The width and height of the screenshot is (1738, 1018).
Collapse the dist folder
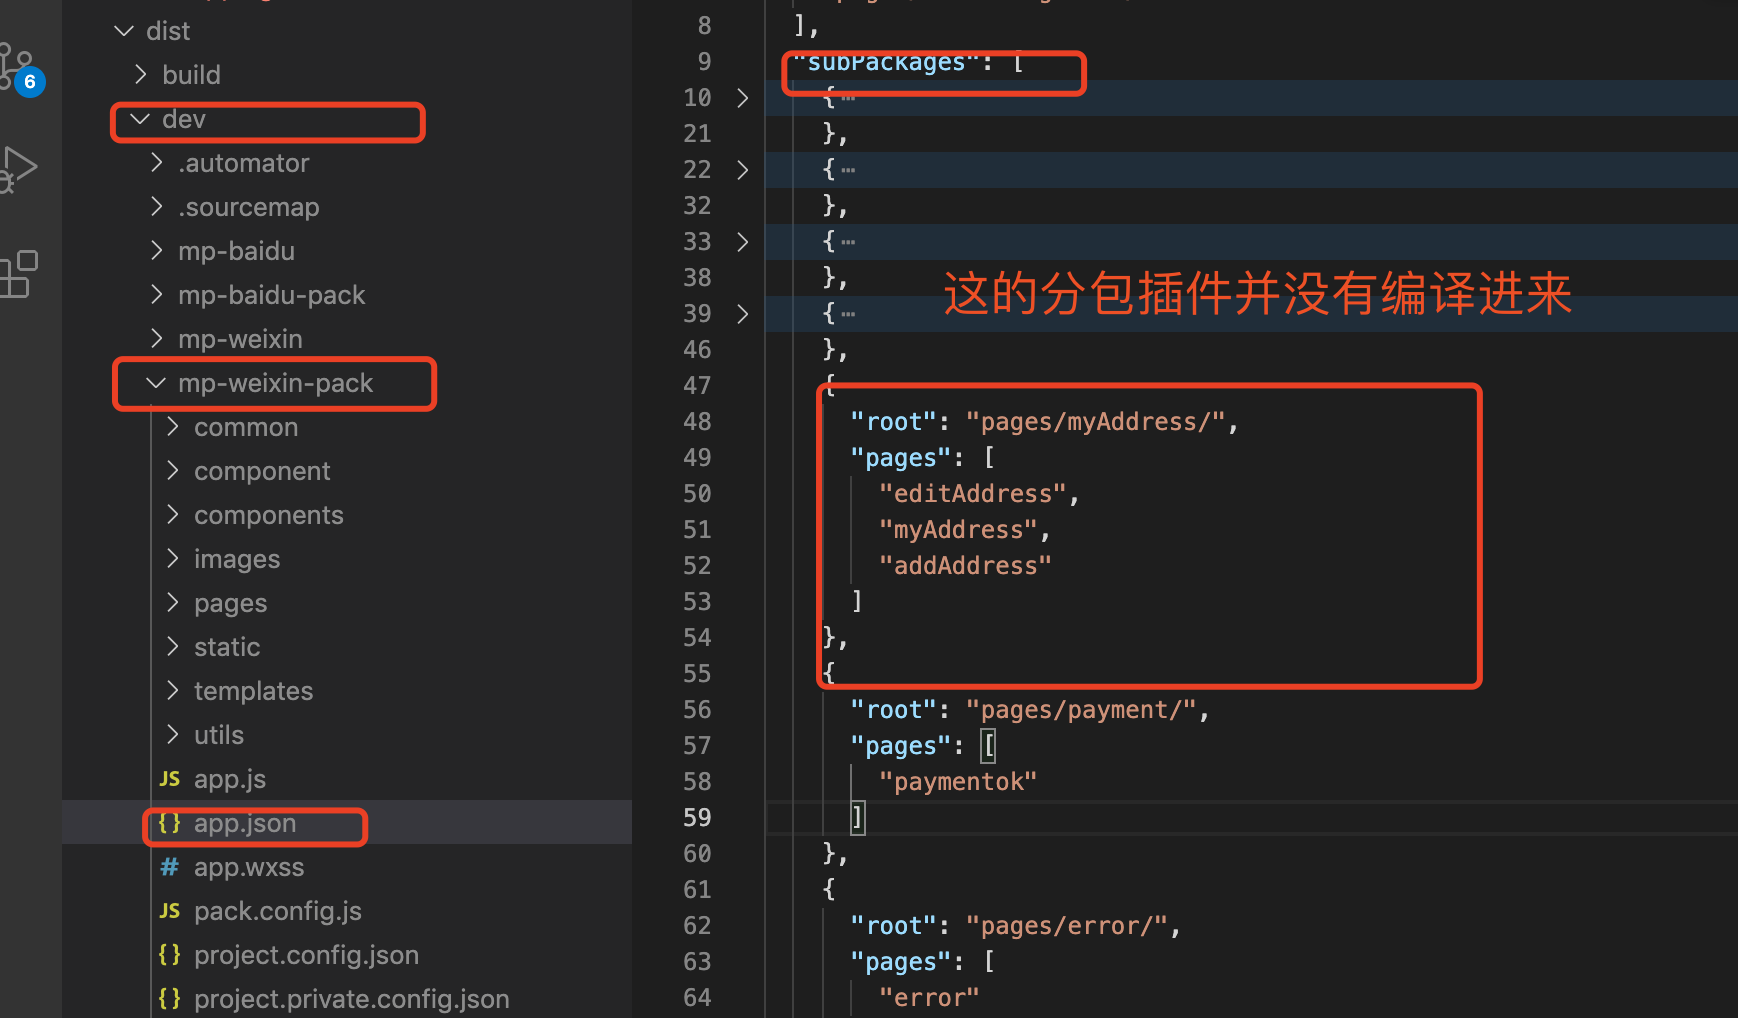tap(124, 31)
